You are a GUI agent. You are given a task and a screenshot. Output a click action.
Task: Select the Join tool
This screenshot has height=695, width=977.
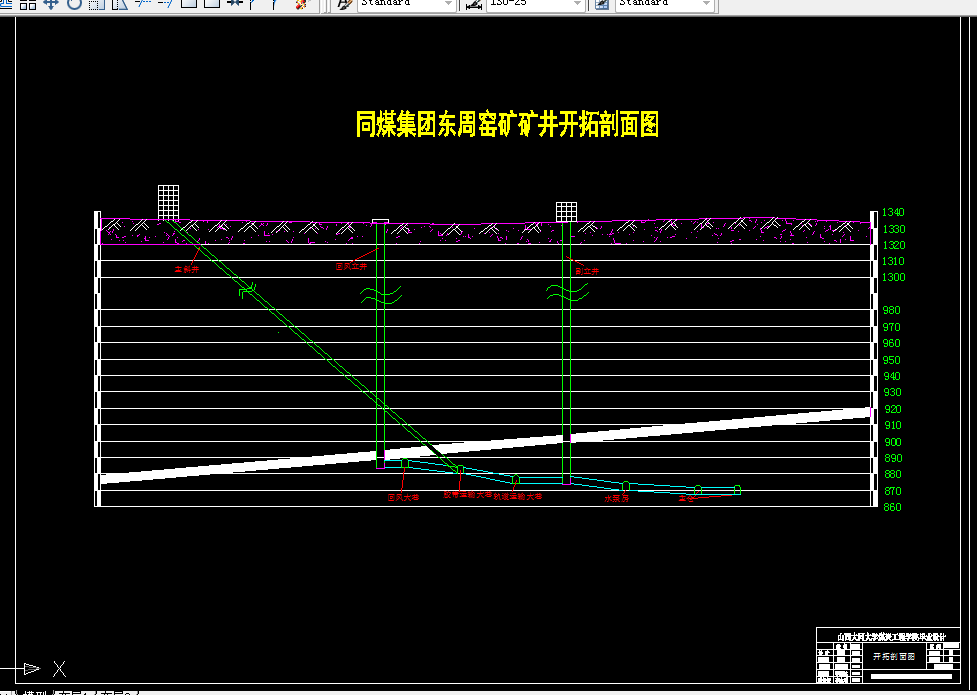pos(234,4)
